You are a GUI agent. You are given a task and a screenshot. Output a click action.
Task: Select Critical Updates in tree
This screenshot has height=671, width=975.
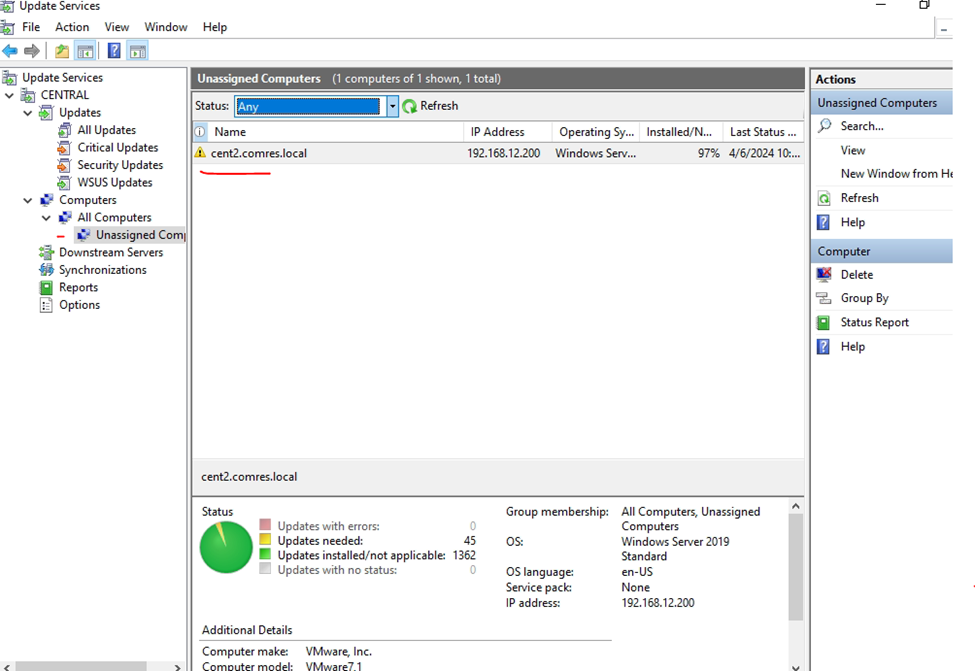coord(117,148)
